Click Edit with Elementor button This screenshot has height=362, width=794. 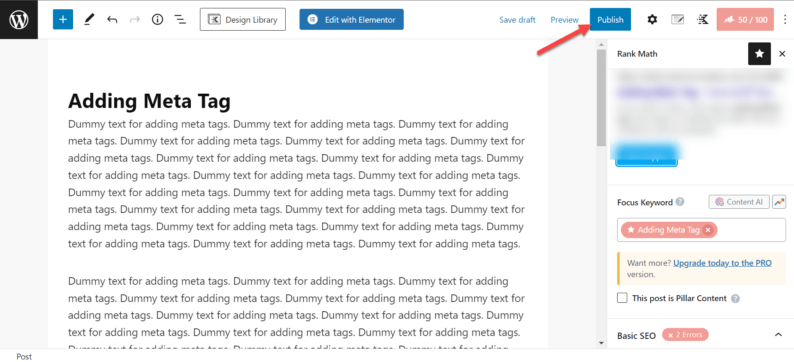351,20
